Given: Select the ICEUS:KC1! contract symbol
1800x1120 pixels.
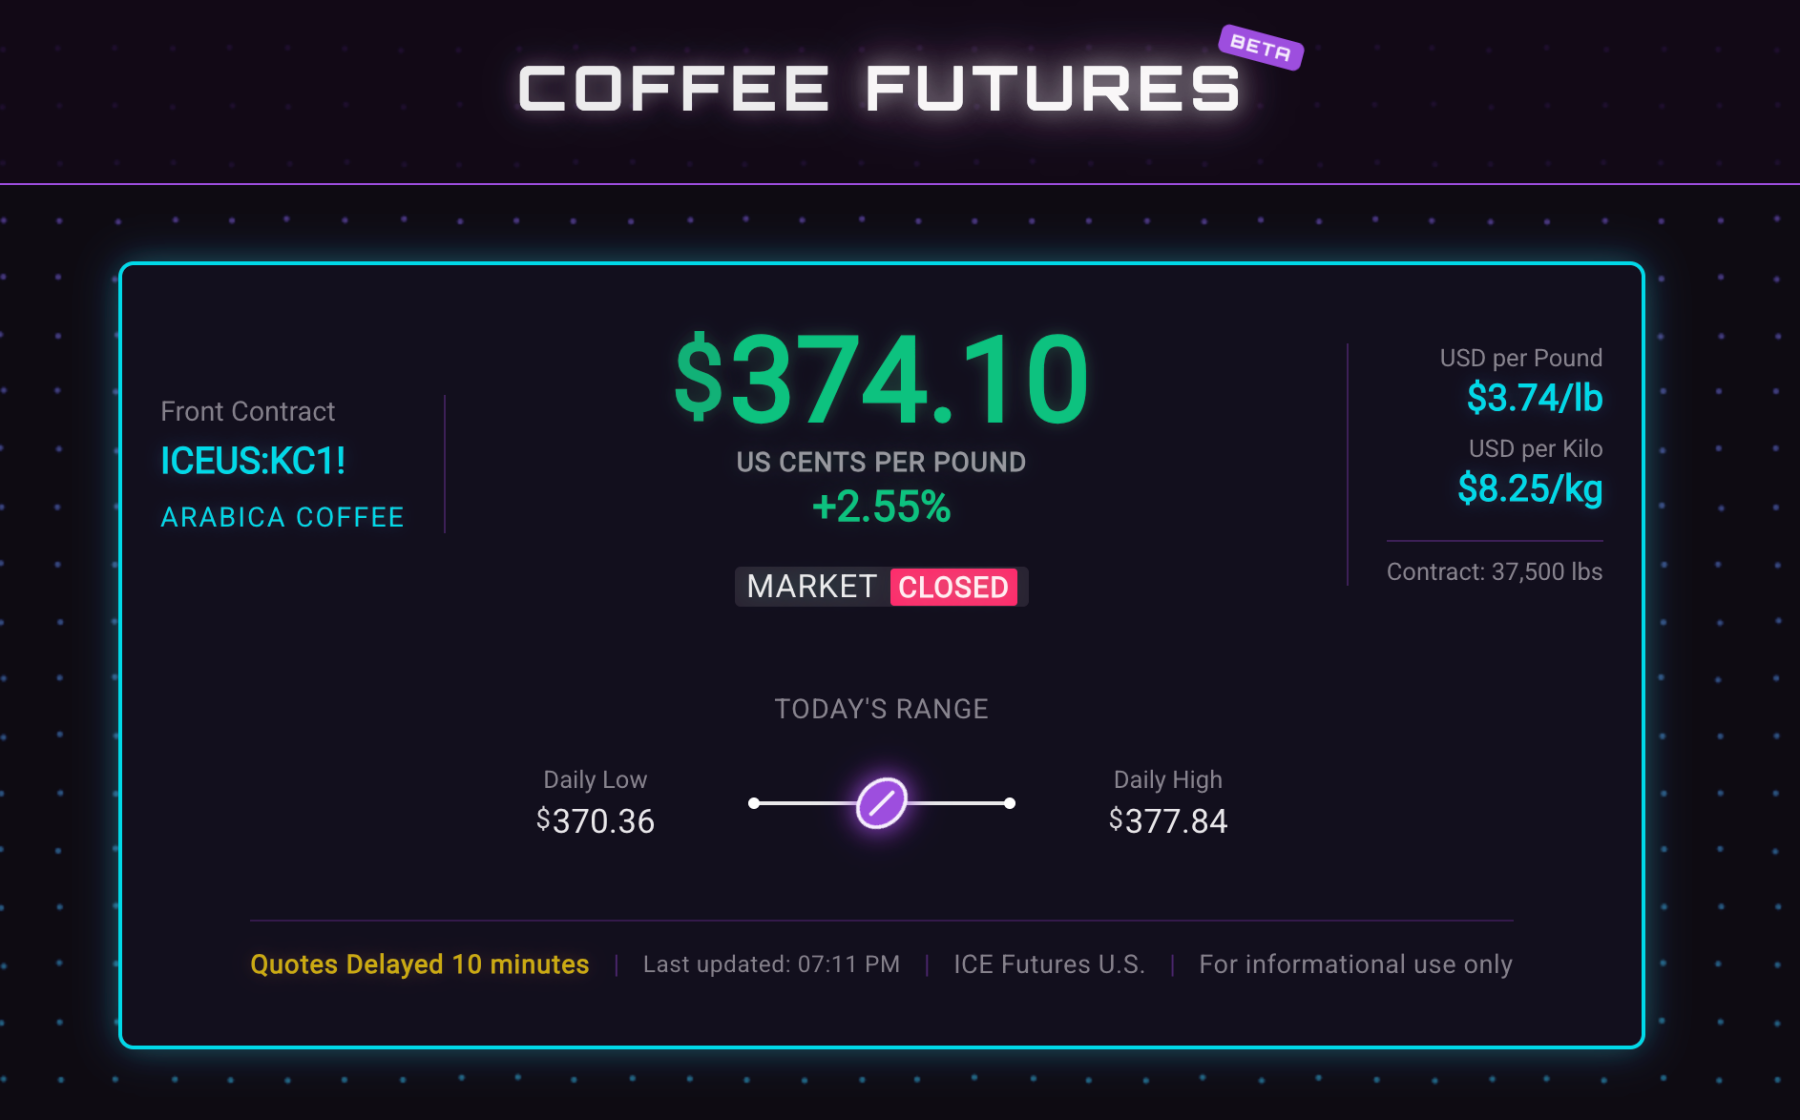Looking at the screenshot, I should [x=253, y=461].
